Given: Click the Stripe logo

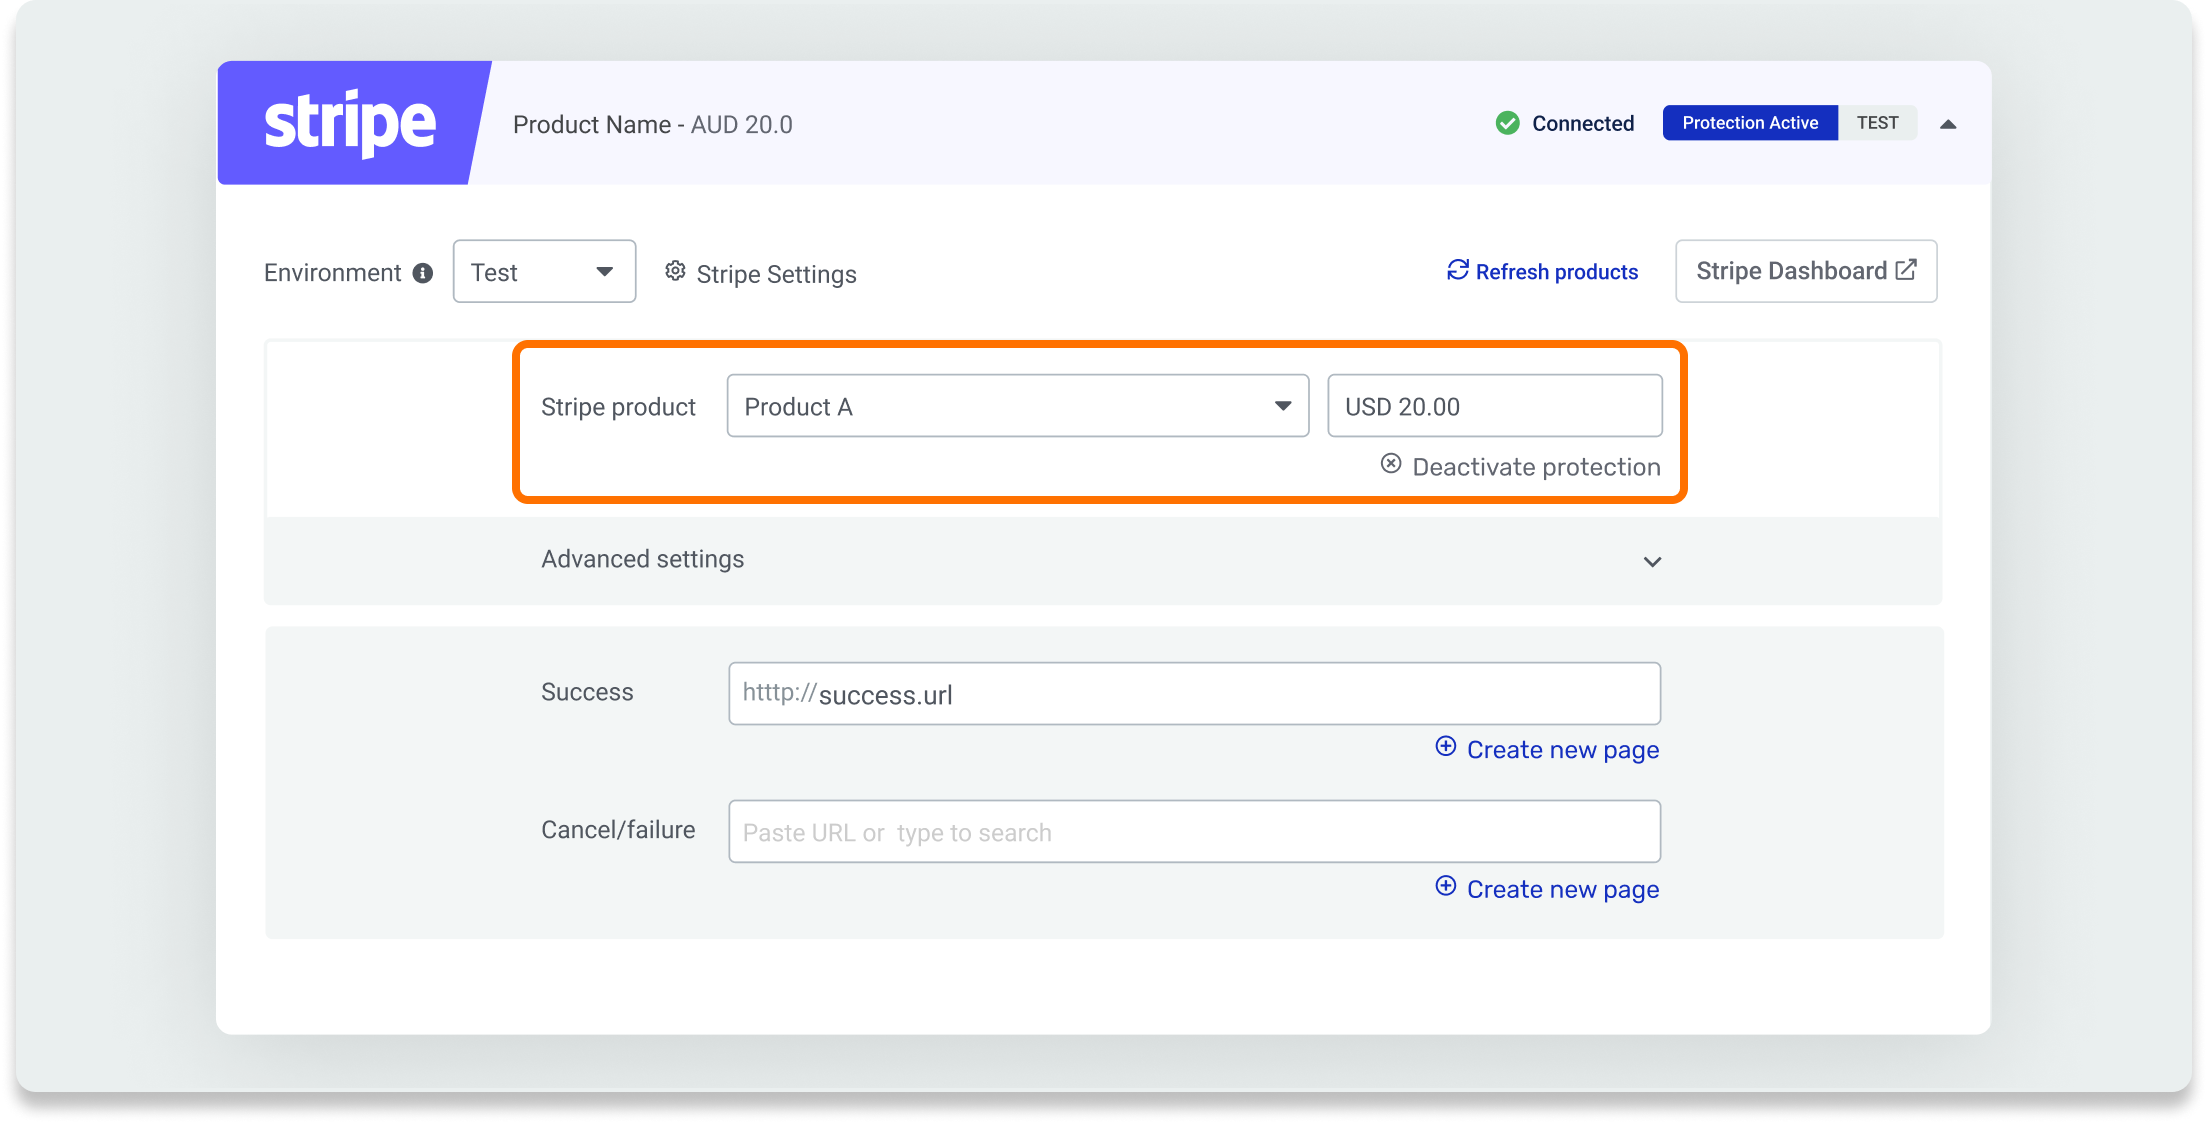Looking at the screenshot, I should 349,123.
